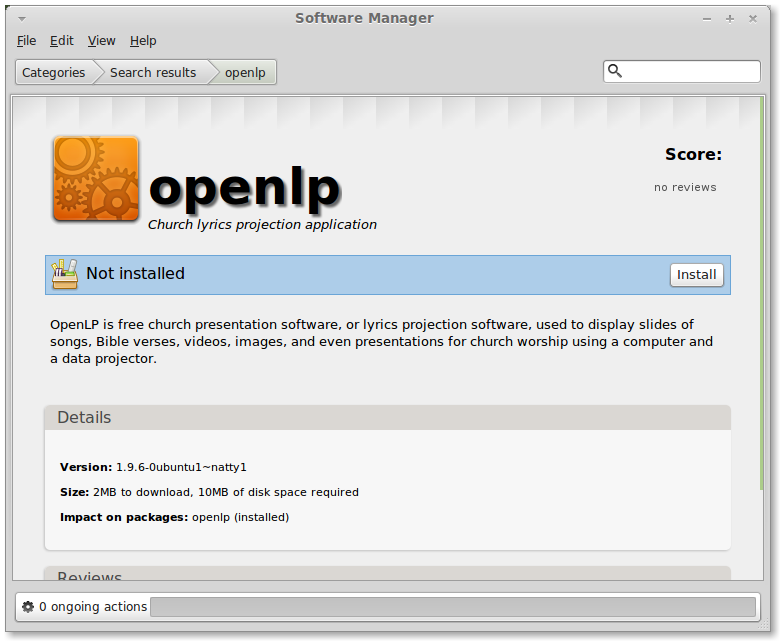Select the openlp breadcrumb
The width and height of the screenshot is (780, 641).
pos(245,73)
